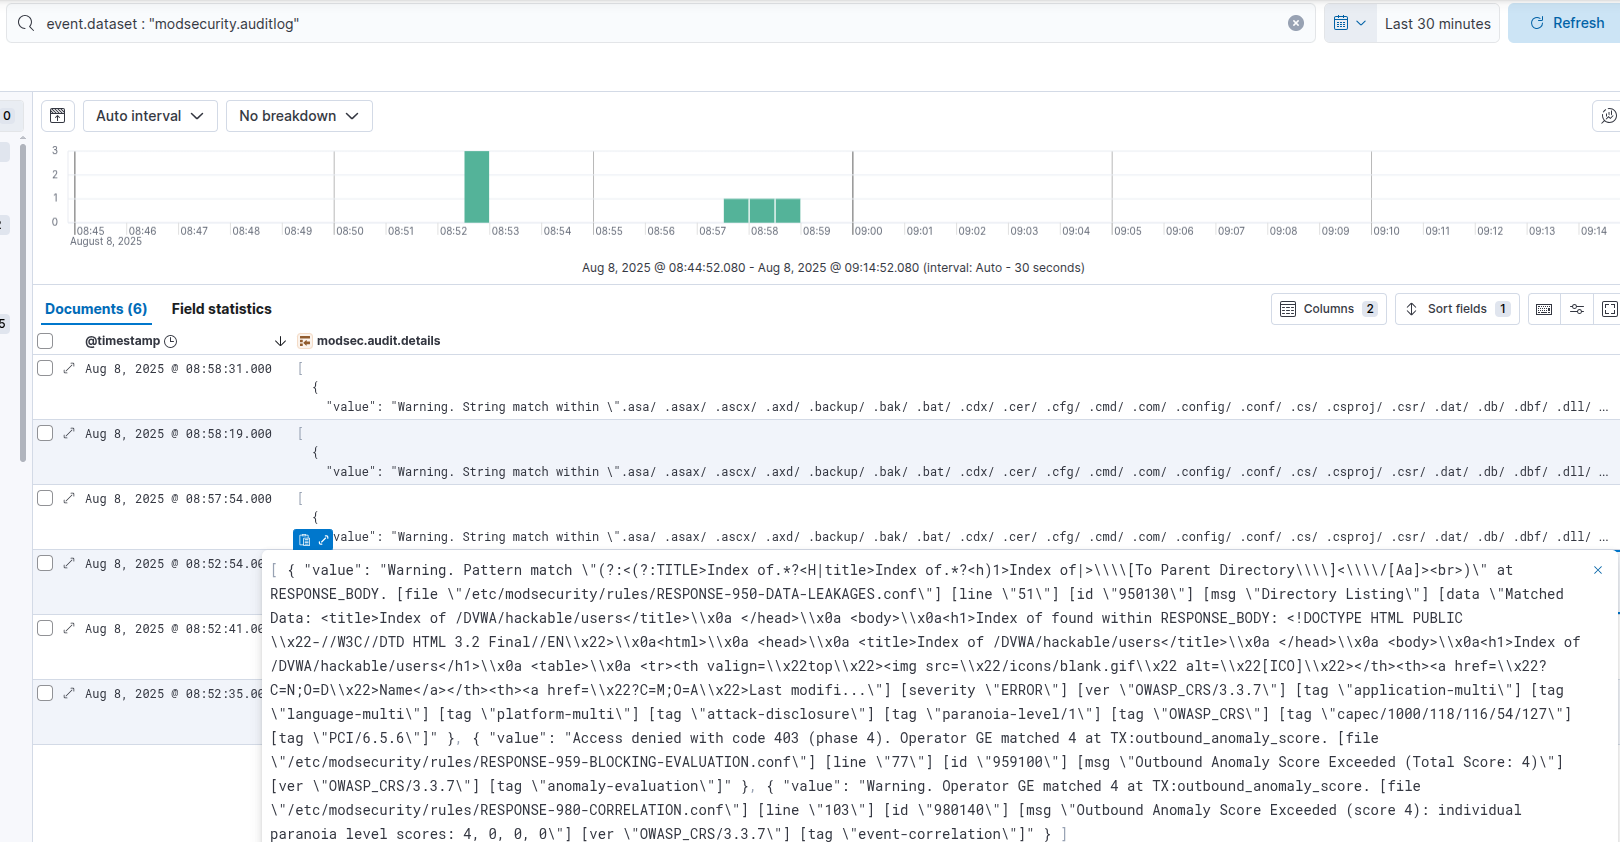Screen dimensions: 1620x842
Task: Close the expanded cell popover
Action: (x=1597, y=570)
